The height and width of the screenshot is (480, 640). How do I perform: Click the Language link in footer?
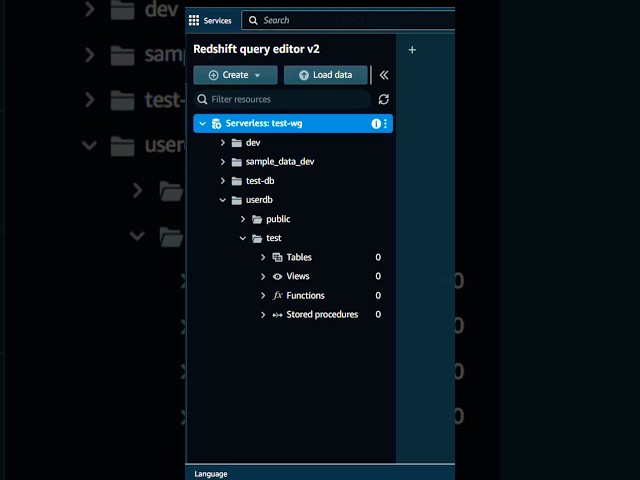(211, 474)
